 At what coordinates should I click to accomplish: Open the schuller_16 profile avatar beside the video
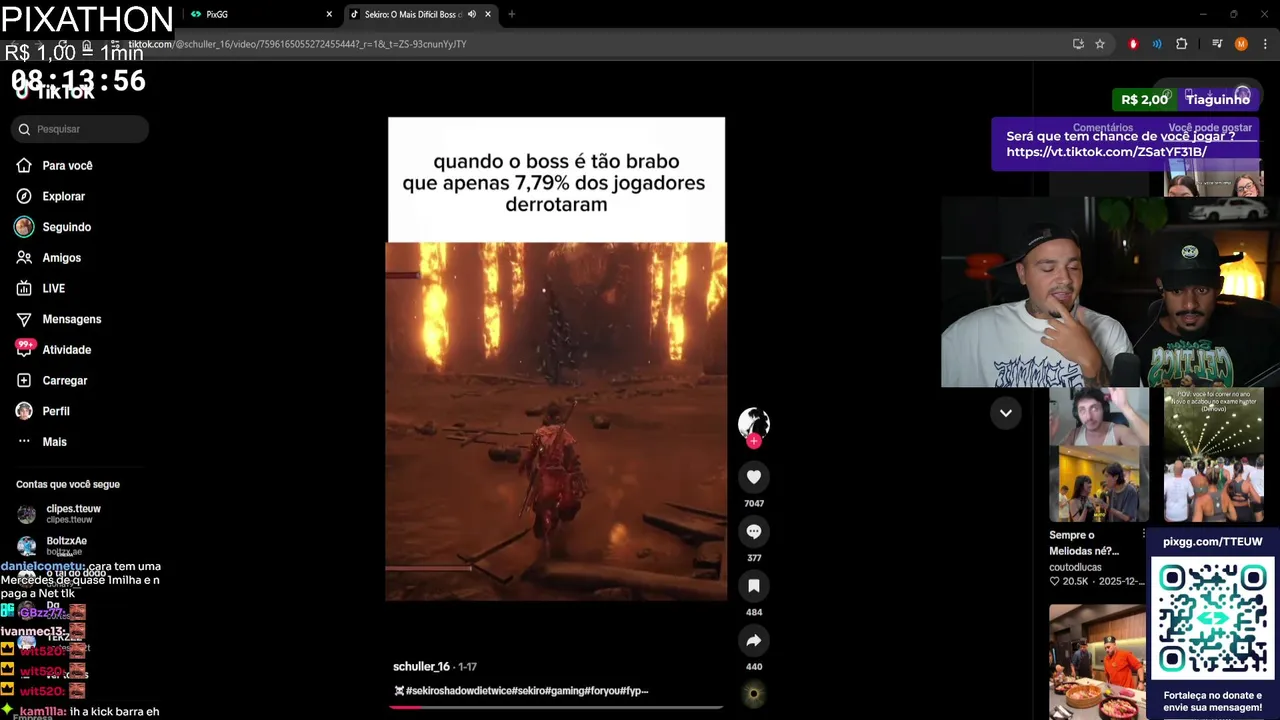(754, 423)
